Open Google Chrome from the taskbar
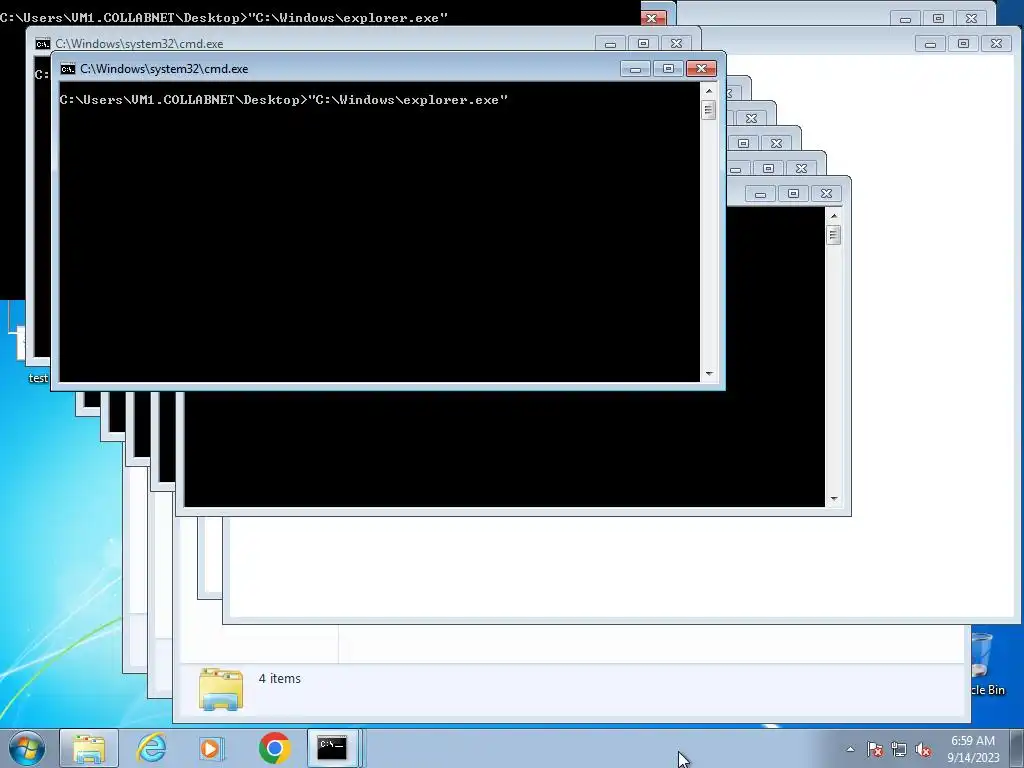The height and width of the screenshot is (768, 1024). [274, 748]
